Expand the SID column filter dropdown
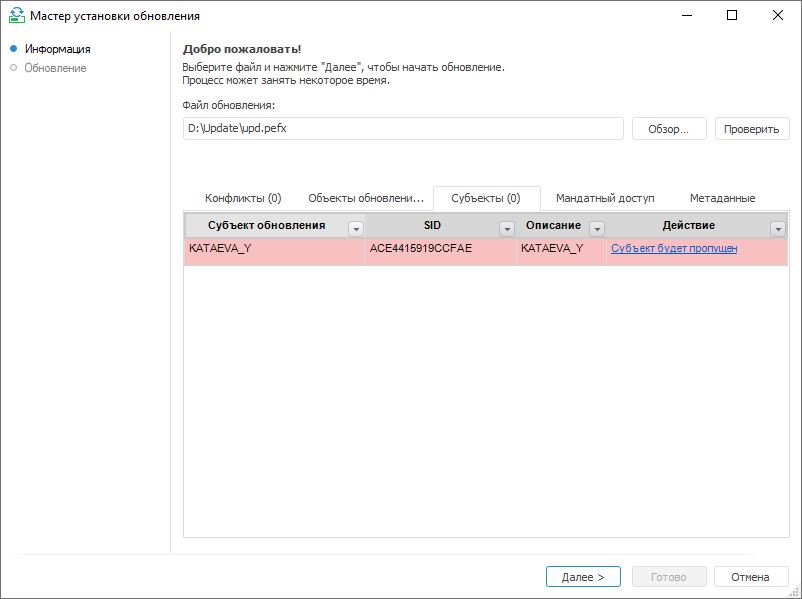 [506, 228]
